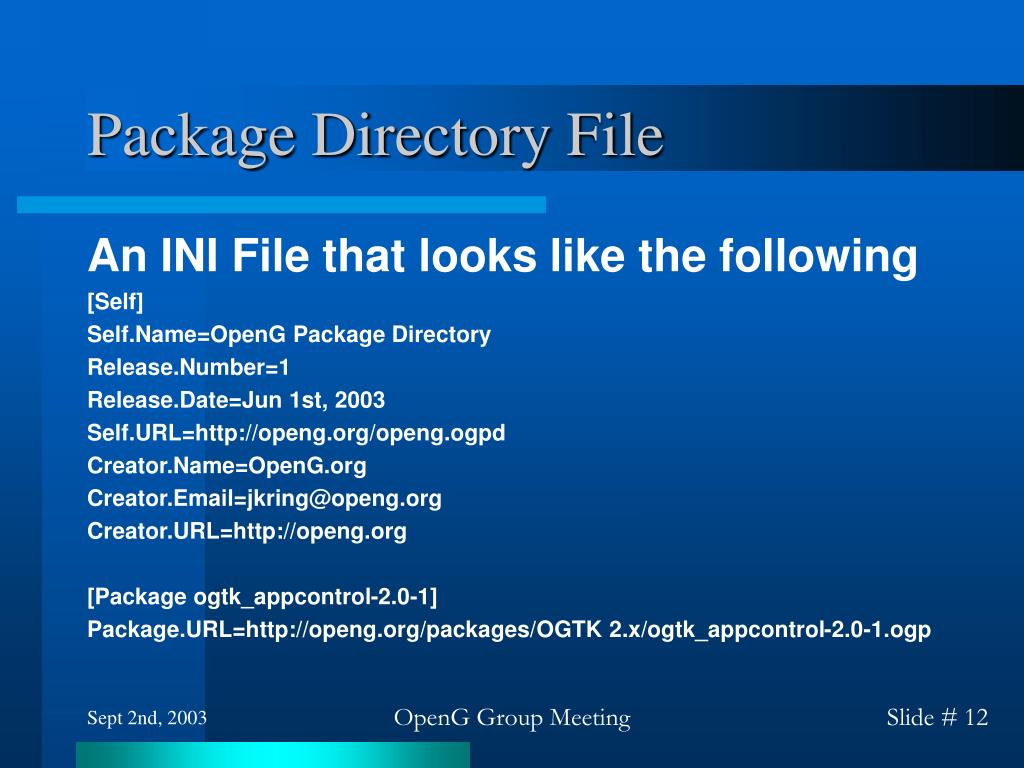Select the 'Release.Number=1' line

pyautogui.click(x=188, y=367)
